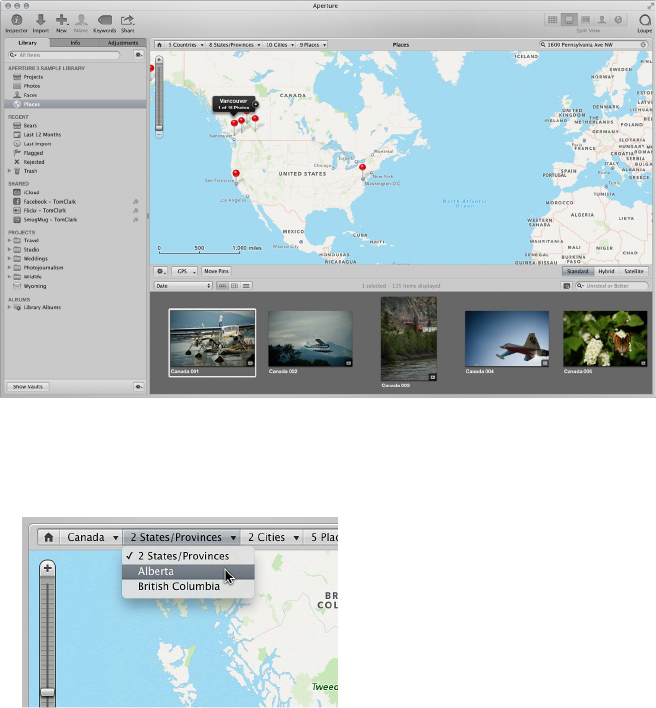This screenshot has width=656, height=708.
Task: Zoom in the main map with the plus button
Action: pyautogui.click(x=159, y=60)
